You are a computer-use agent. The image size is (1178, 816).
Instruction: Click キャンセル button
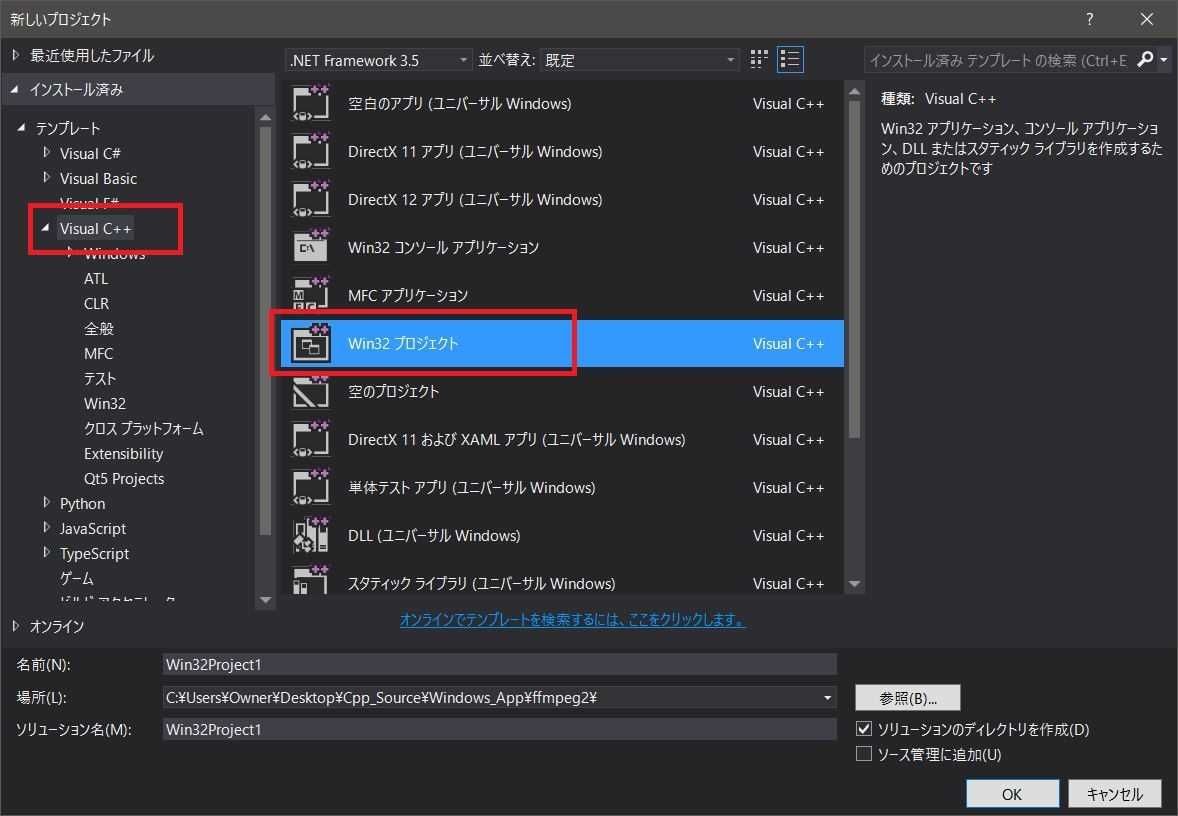1114,794
